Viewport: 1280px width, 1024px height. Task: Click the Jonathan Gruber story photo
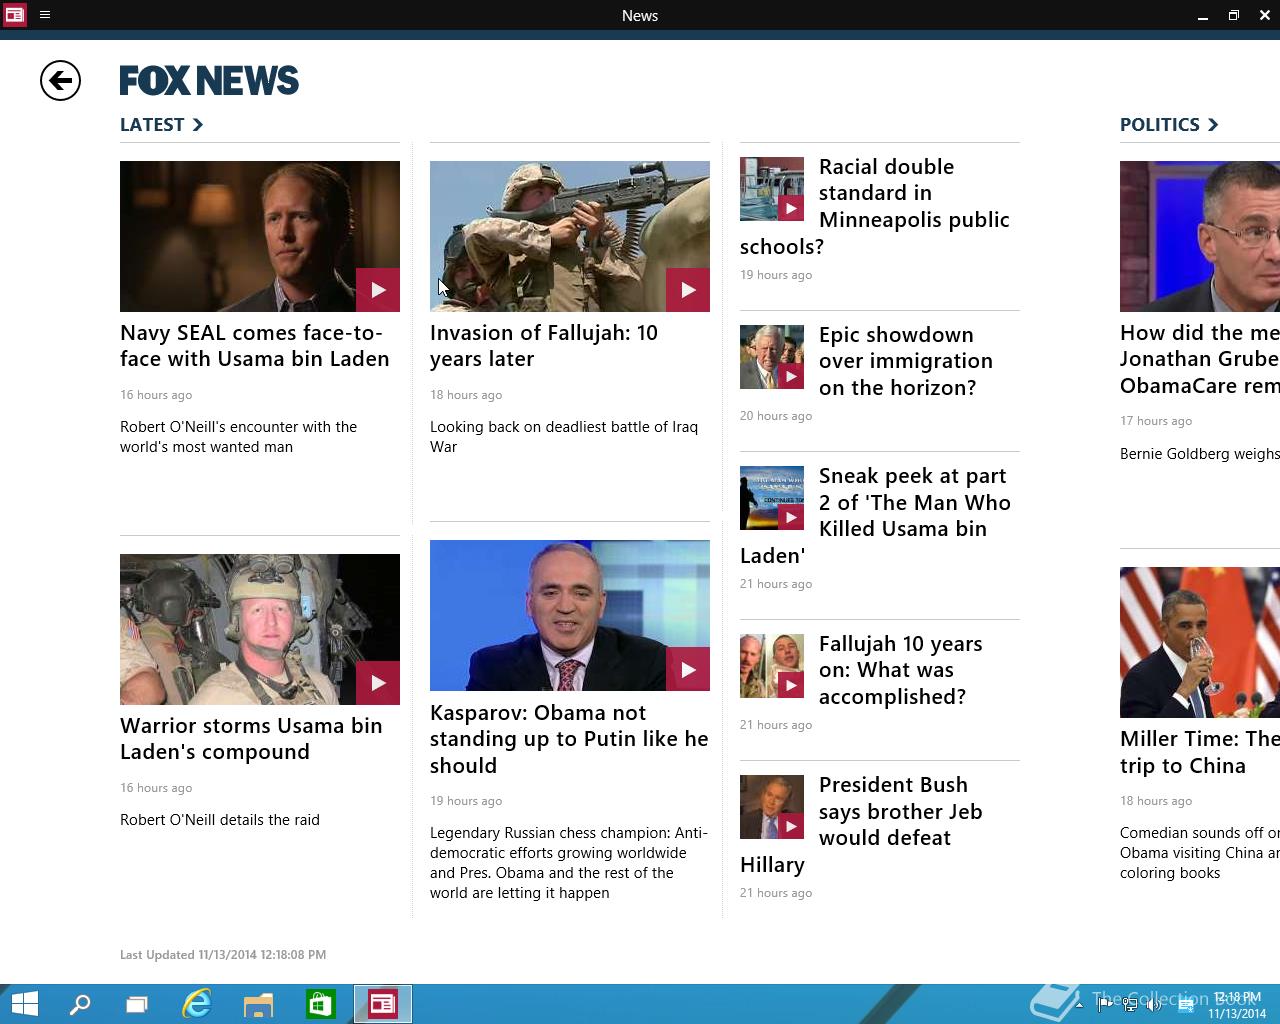(x=1200, y=236)
